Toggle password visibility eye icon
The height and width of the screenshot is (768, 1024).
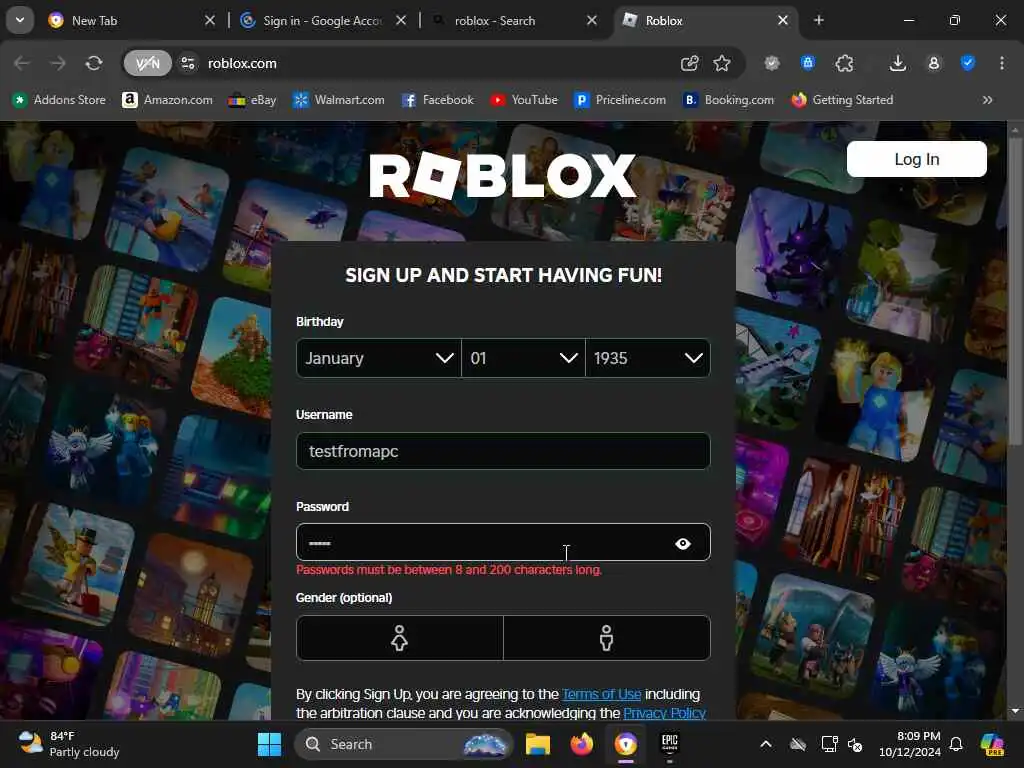[x=682, y=543]
